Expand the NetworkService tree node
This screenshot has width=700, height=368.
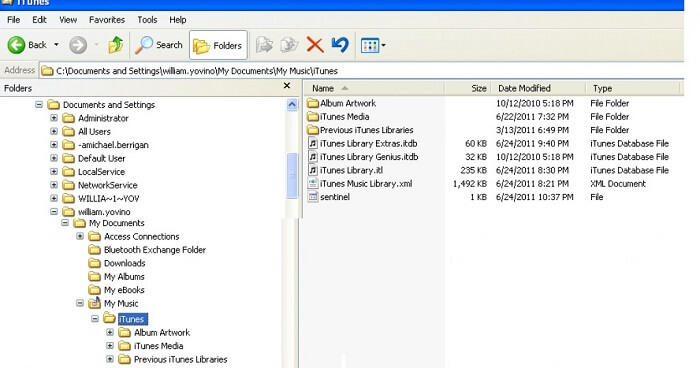click(54, 185)
